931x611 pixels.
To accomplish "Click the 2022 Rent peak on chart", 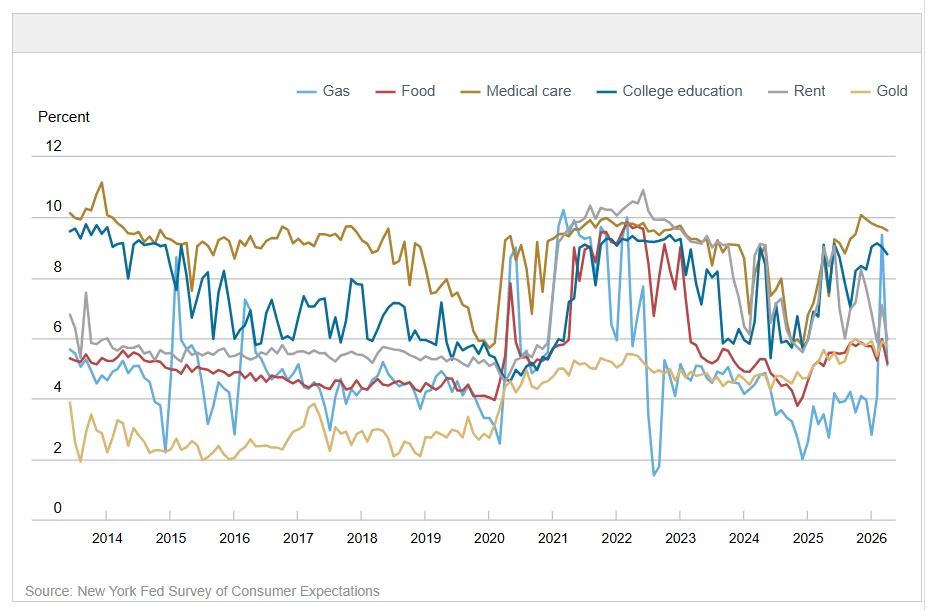I will pos(643,191).
